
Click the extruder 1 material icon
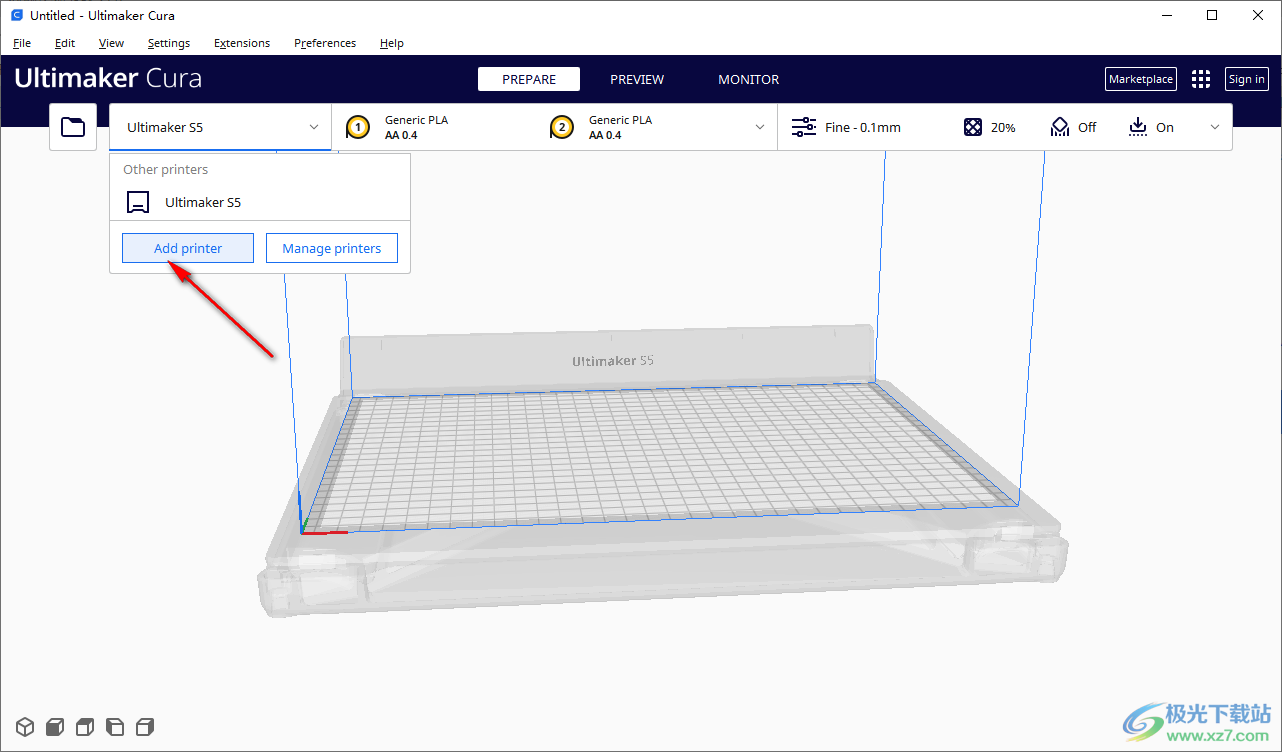pyautogui.click(x=358, y=127)
